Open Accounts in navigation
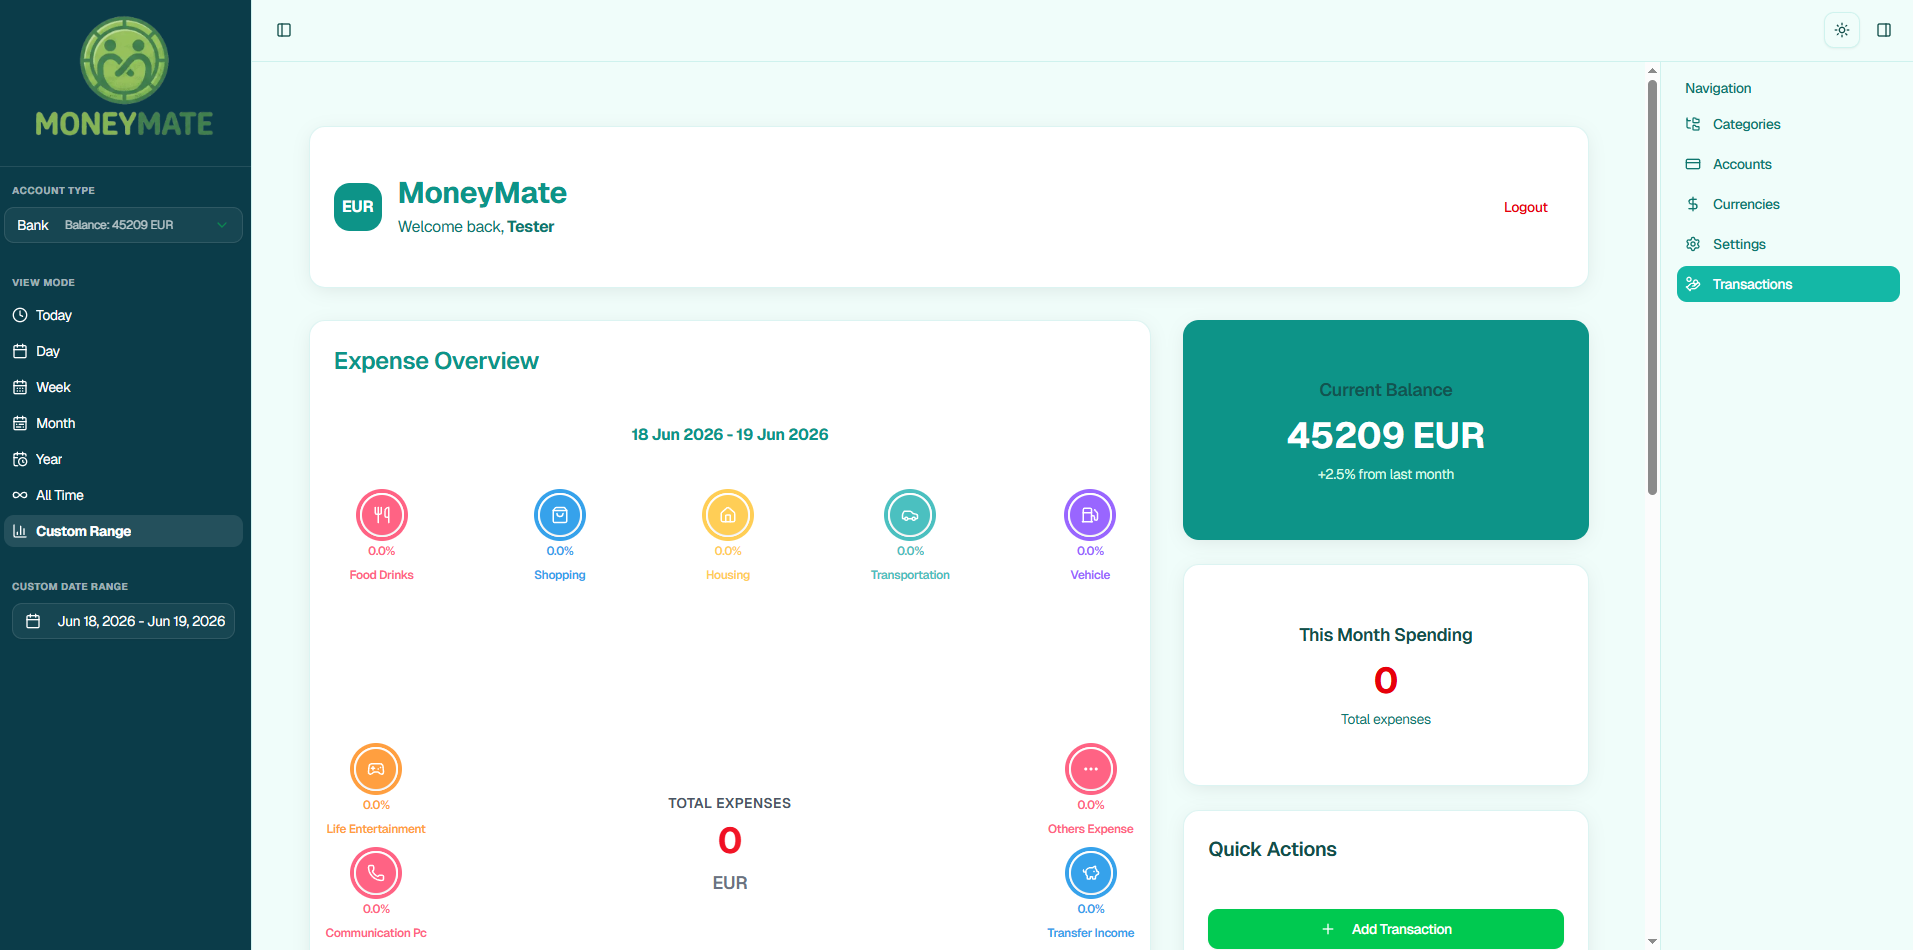Viewport: 1913px width, 950px height. pyautogui.click(x=1788, y=164)
